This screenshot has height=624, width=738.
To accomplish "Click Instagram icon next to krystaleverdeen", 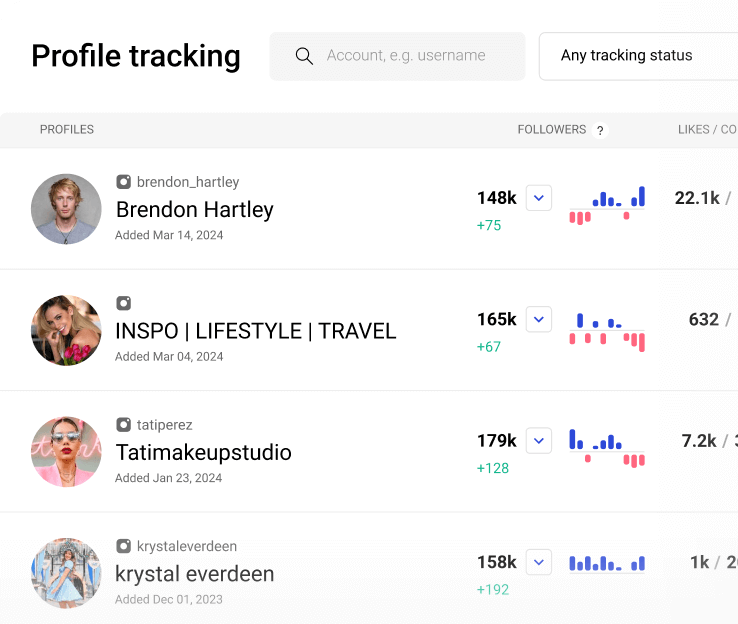I will click(x=124, y=546).
